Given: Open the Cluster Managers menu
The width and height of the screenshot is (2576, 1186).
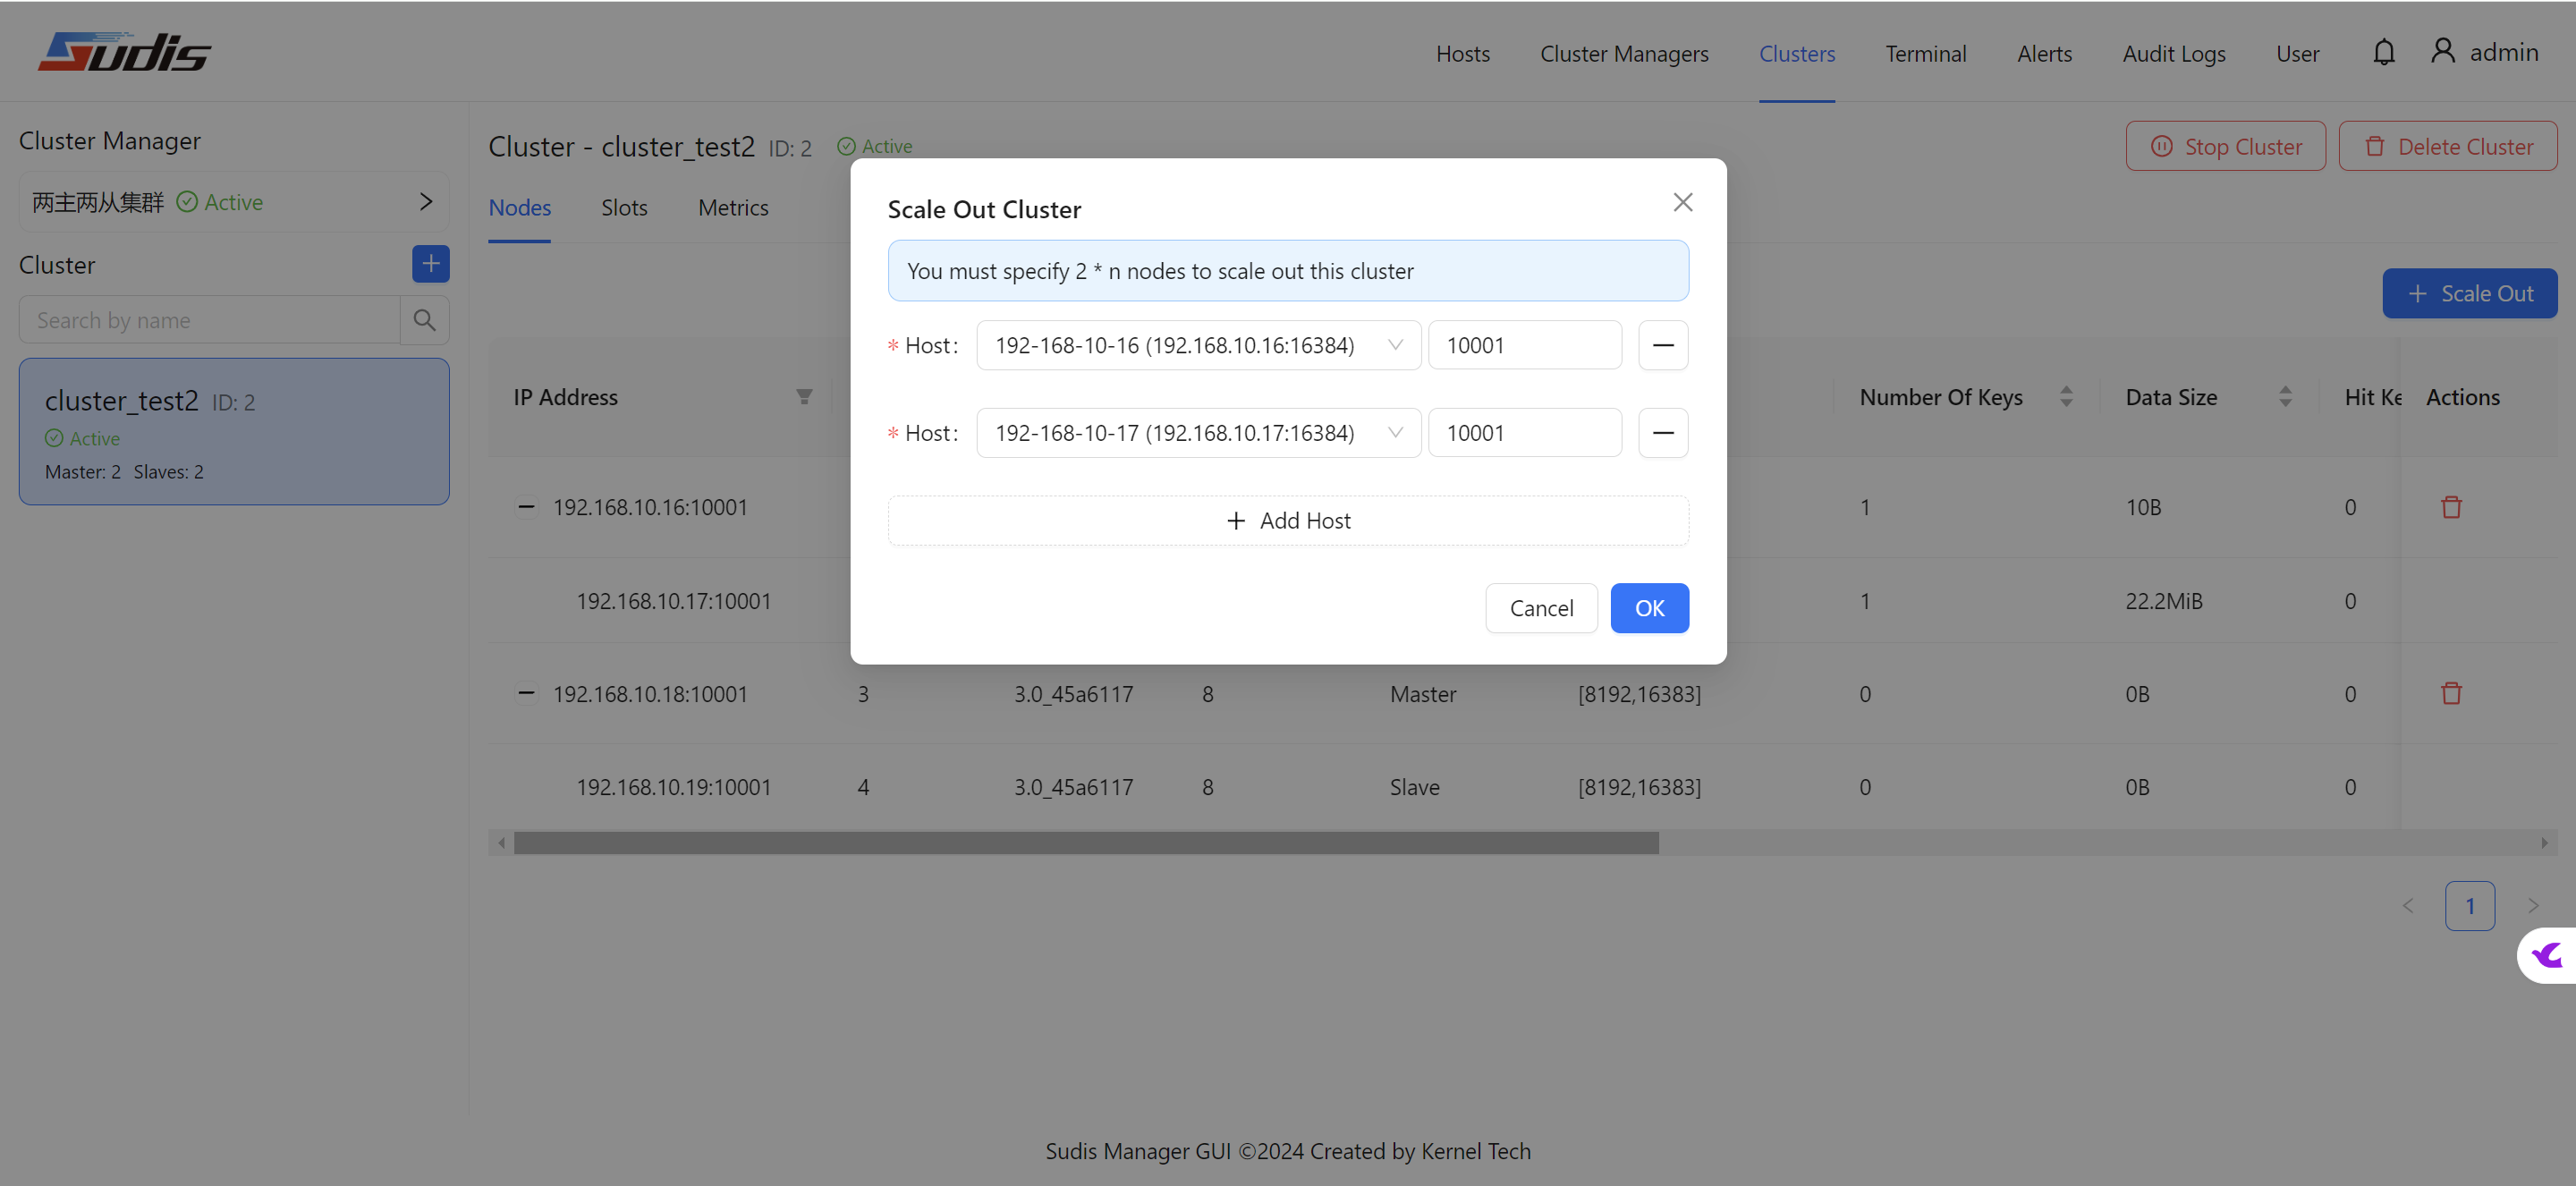Looking at the screenshot, I should coord(1624,54).
